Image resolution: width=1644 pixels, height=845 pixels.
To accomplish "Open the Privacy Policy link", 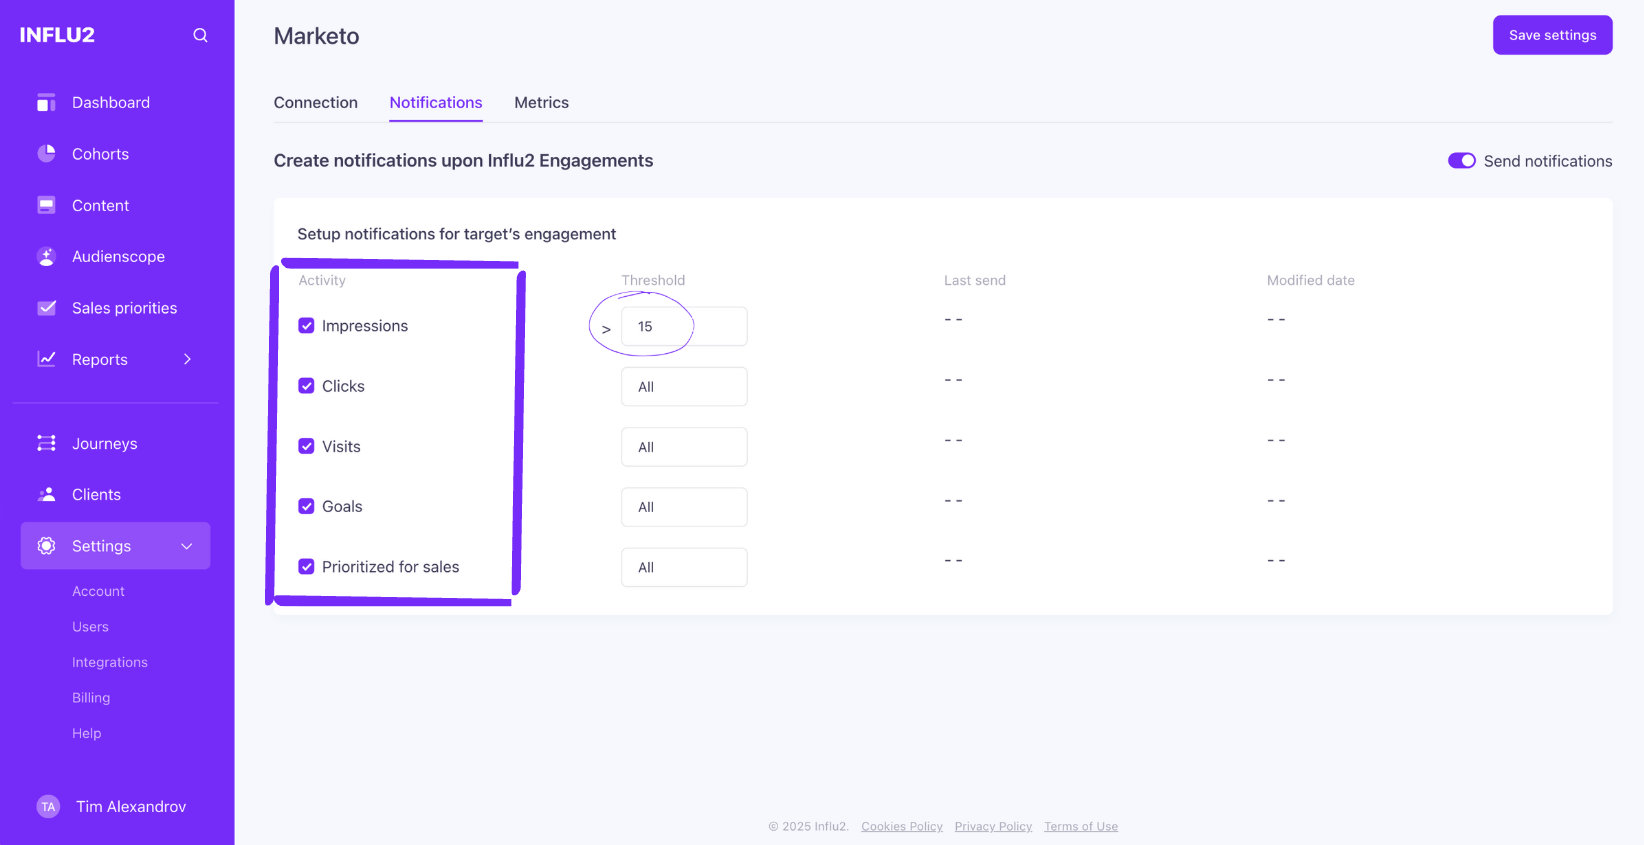I will pos(993,827).
